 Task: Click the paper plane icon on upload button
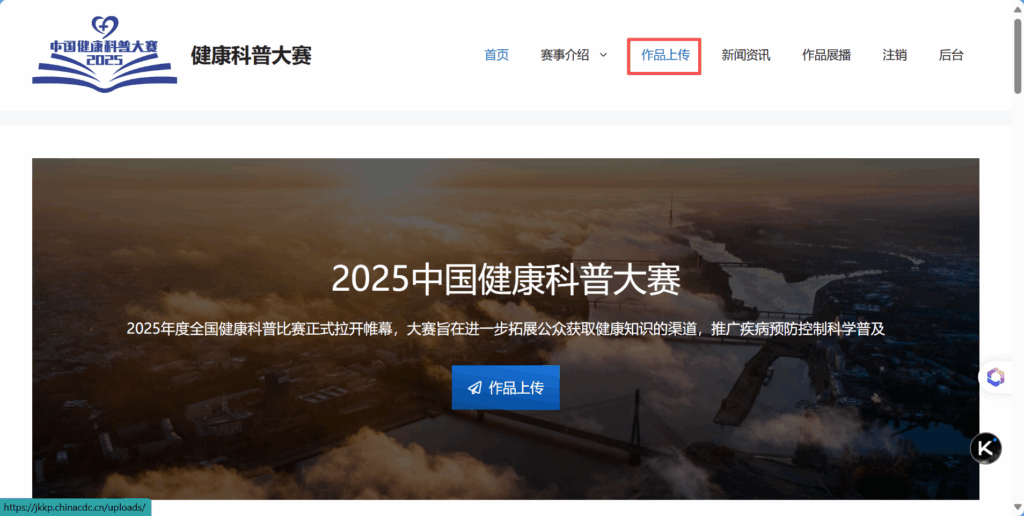point(475,388)
